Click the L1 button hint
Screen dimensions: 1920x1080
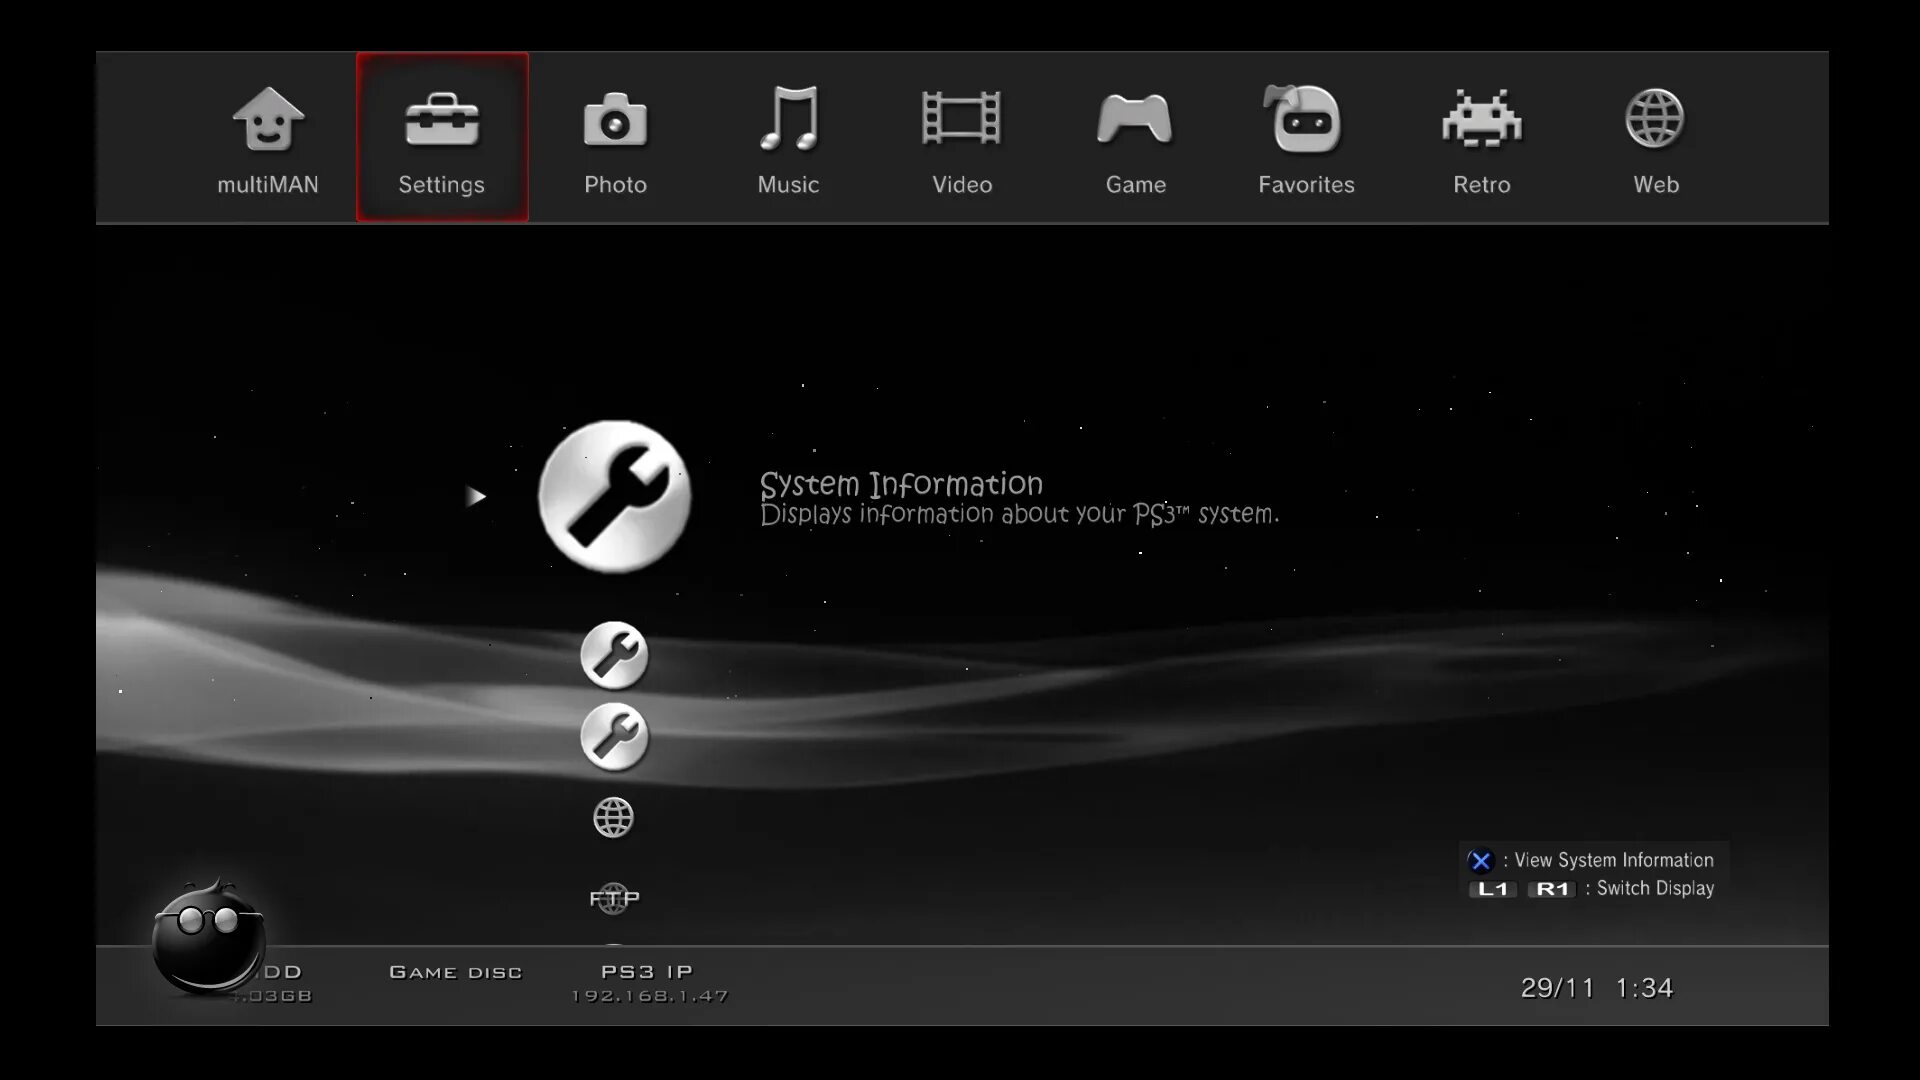[x=1493, y=889]
